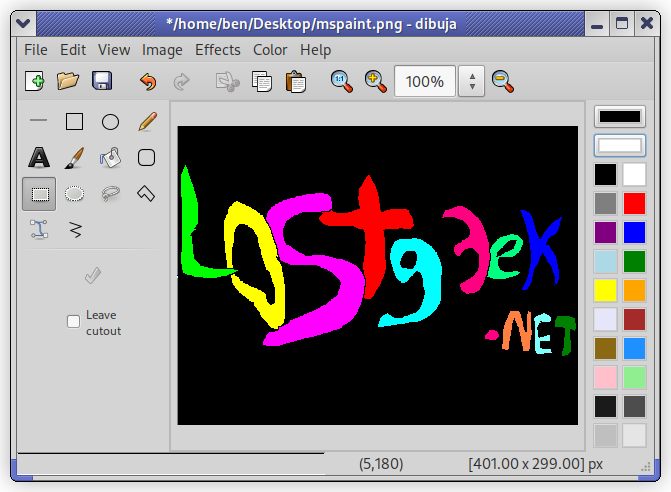Copy selection using the Copy icon
The width and height of the screenshot is (671, 492).
pyautogui.click(x=262, y=81)
